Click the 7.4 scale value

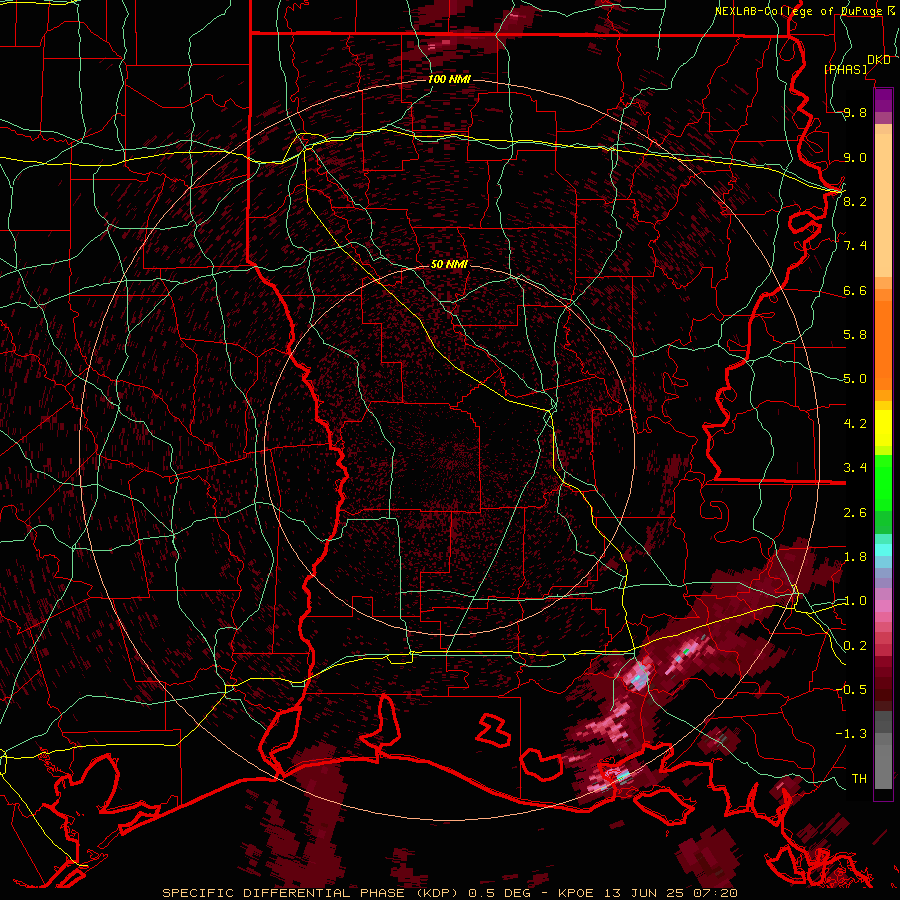point(855,246)
